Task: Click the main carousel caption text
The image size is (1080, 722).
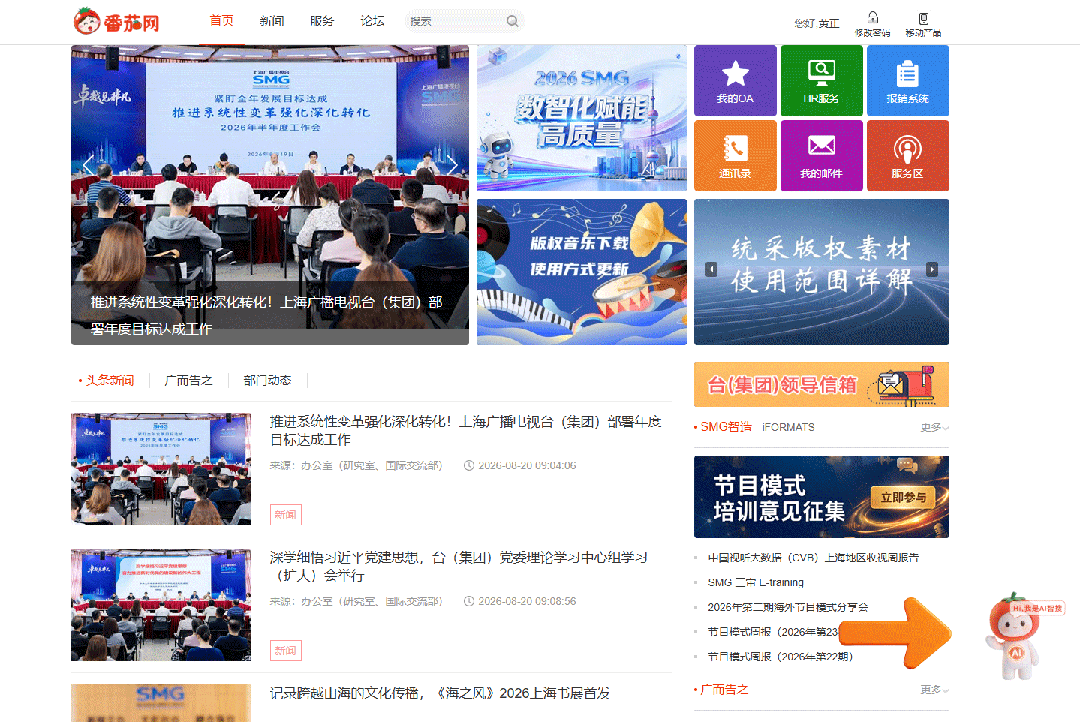Action: click(x=267, y=316)
